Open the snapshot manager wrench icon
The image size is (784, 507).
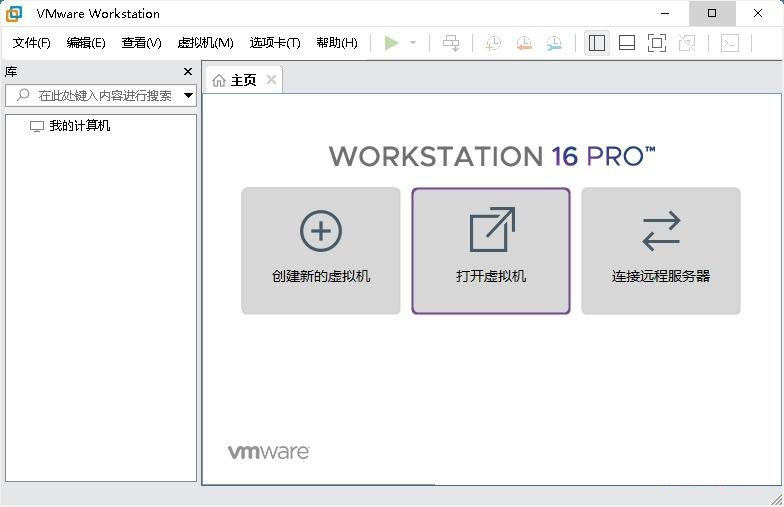tap(553, 43)
